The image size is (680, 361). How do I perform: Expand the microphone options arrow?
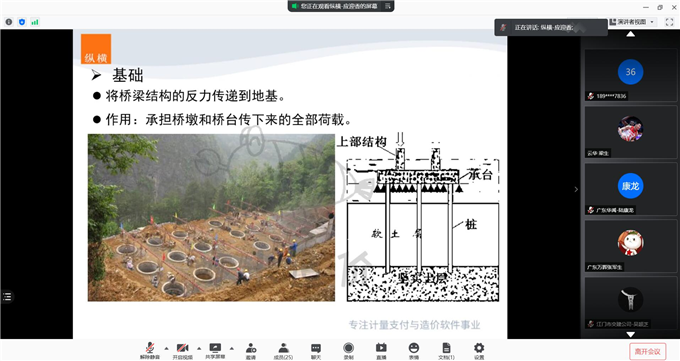166,348
